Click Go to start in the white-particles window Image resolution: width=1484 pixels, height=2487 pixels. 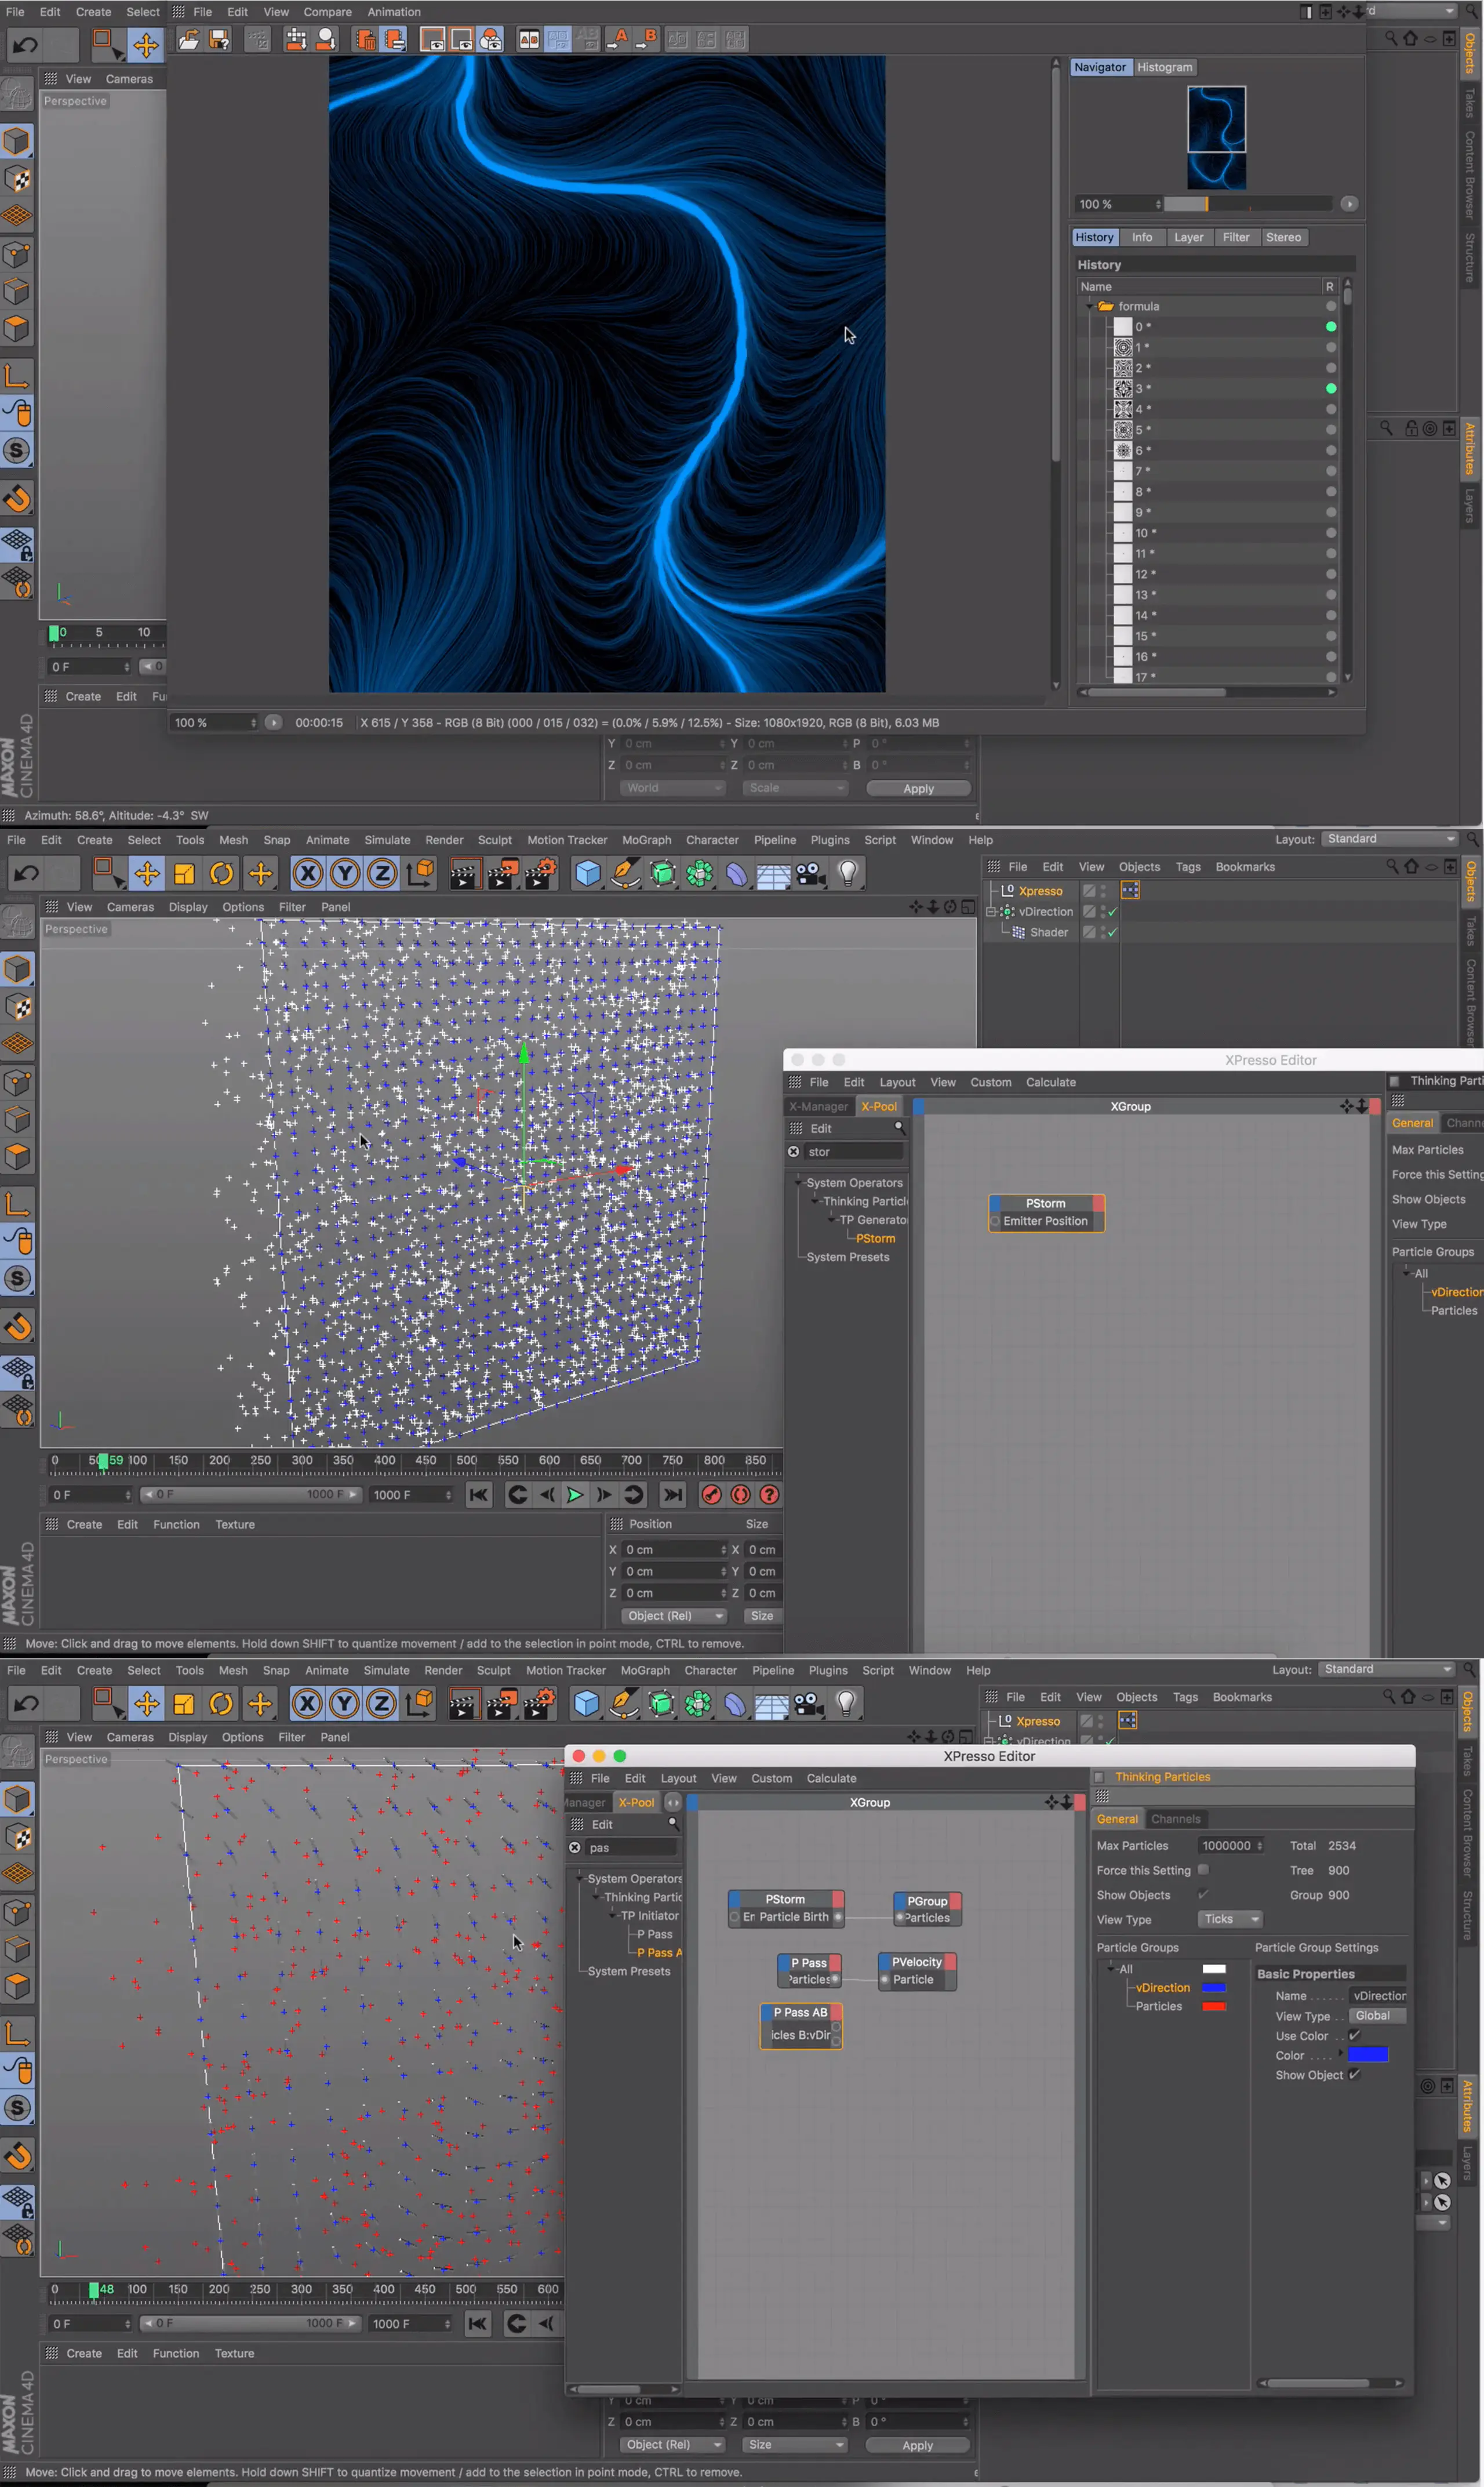click(x=479, y=1495)
